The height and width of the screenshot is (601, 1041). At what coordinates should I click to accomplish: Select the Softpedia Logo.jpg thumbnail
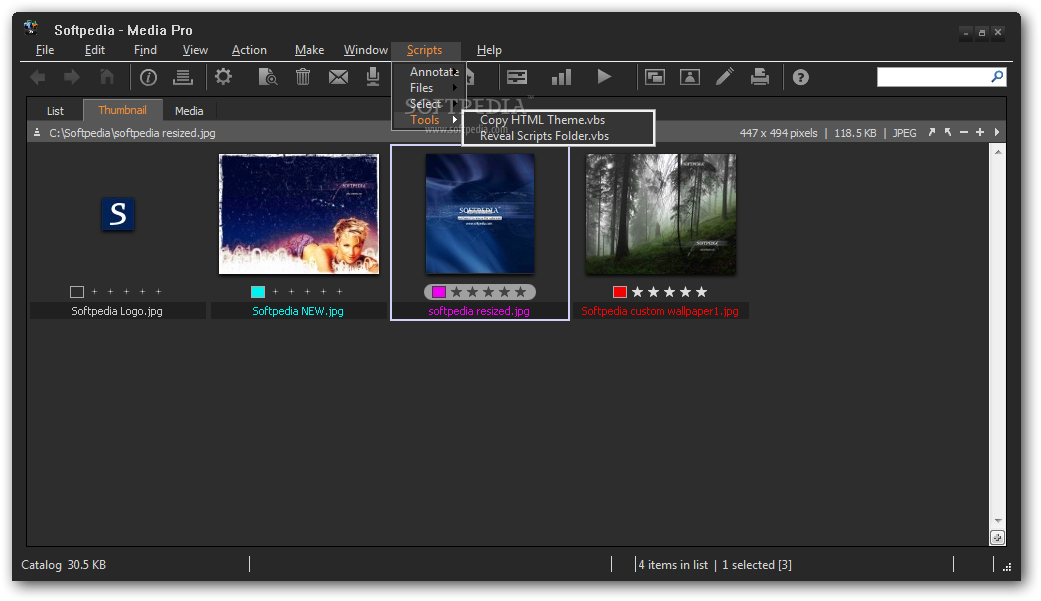[118, 215]
